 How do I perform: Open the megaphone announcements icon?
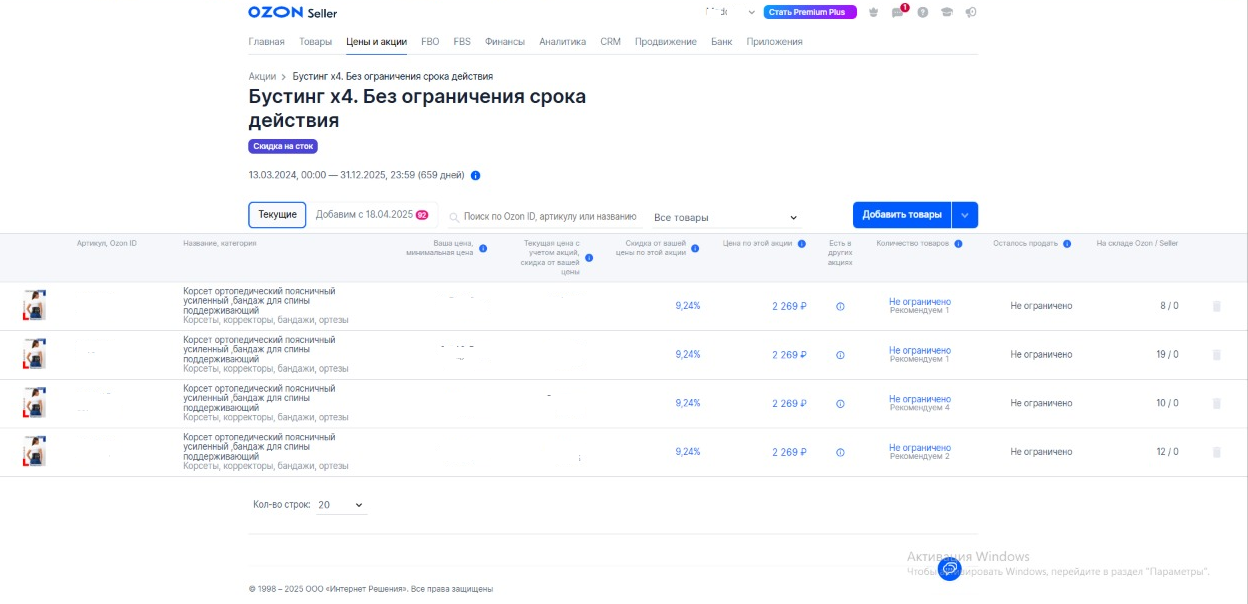971,13
